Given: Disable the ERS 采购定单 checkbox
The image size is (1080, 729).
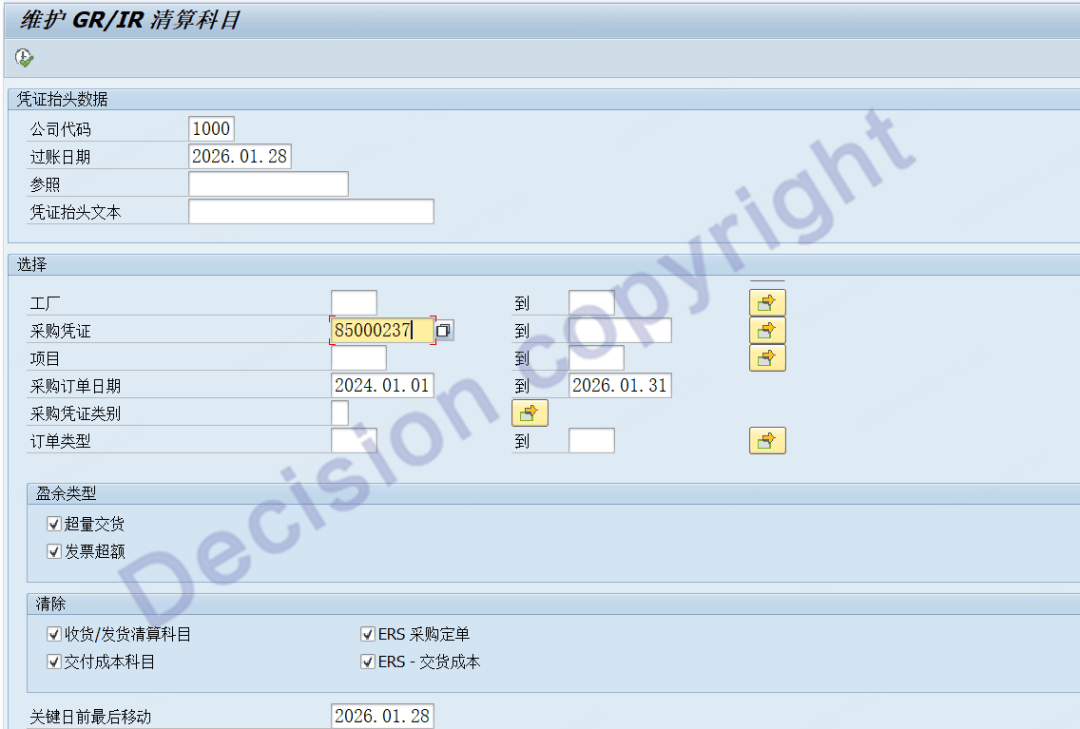Looking at the screenshot, I should pyautogui.click(x=367, y=634).
